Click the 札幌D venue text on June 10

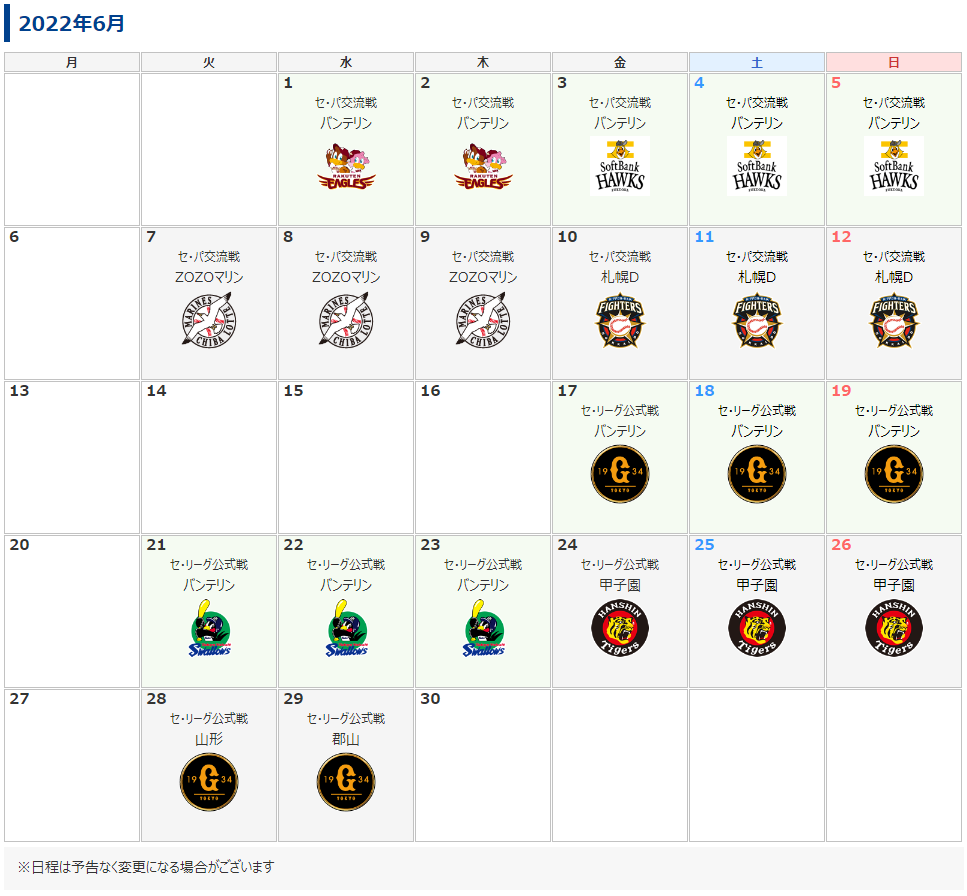tap(620, 277)
